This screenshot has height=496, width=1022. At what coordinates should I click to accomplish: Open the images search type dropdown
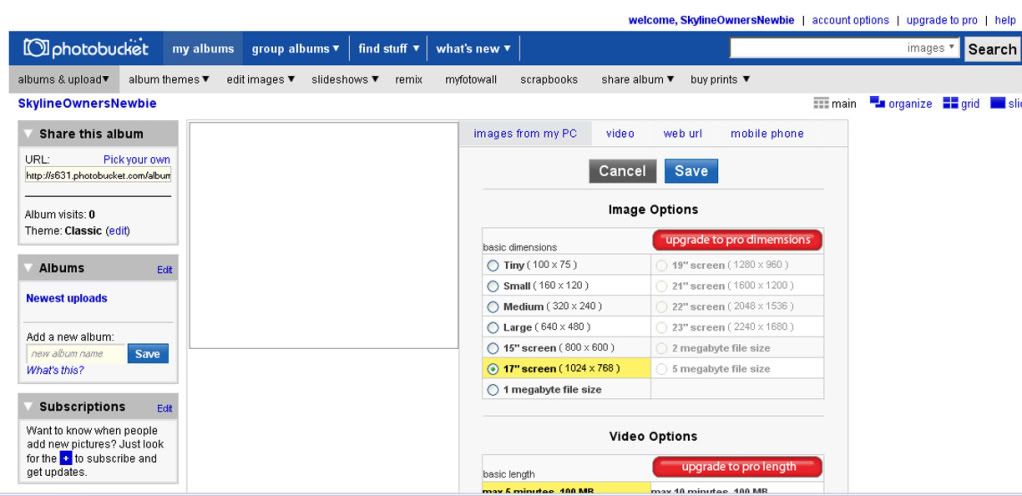pyautogui.click(x=930, y=48)
